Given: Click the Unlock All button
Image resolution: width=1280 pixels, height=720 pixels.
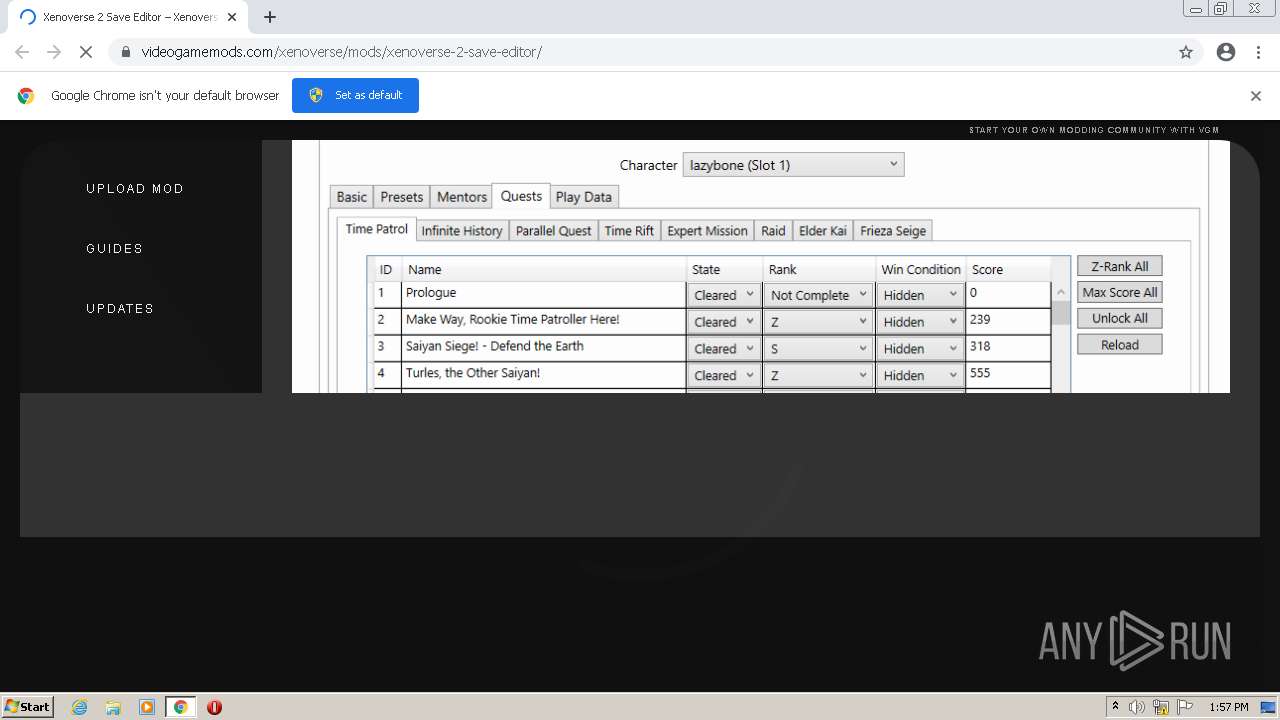Looking at the screenshot, I should coord(1119,318).
